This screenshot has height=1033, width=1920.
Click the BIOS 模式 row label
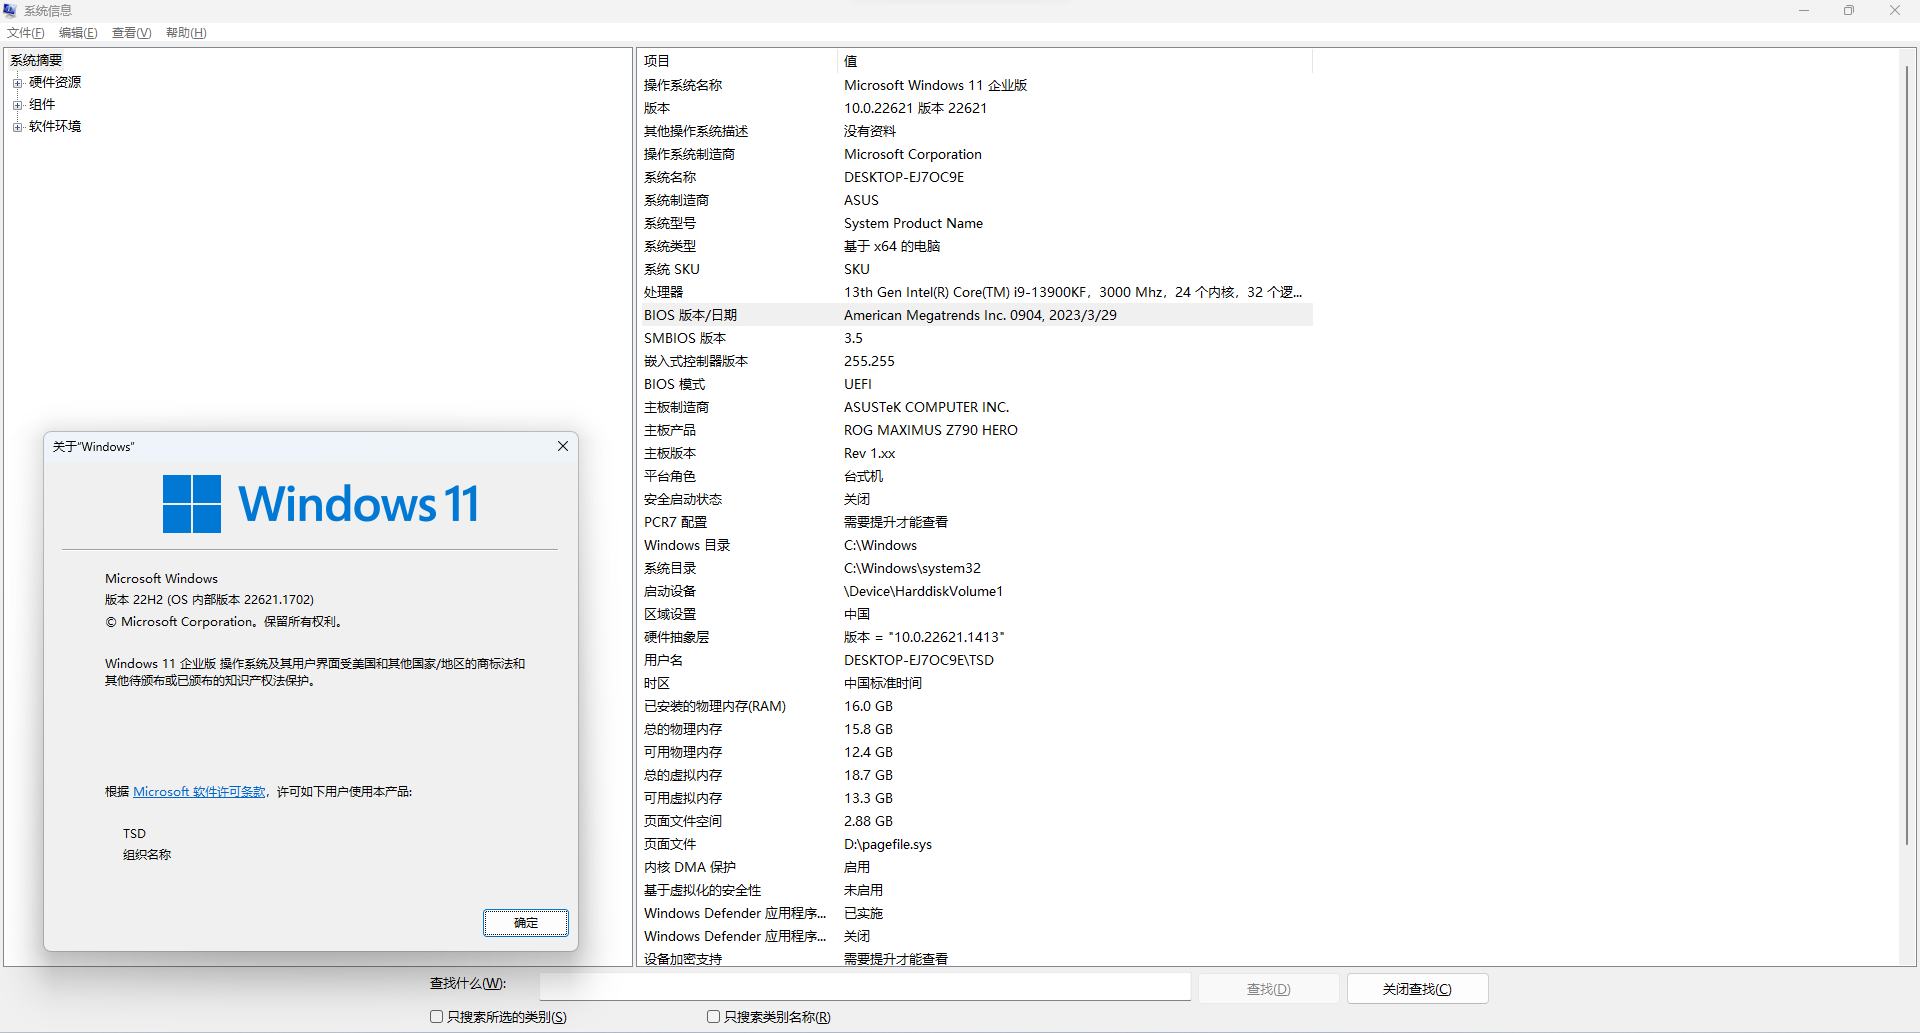675,384
